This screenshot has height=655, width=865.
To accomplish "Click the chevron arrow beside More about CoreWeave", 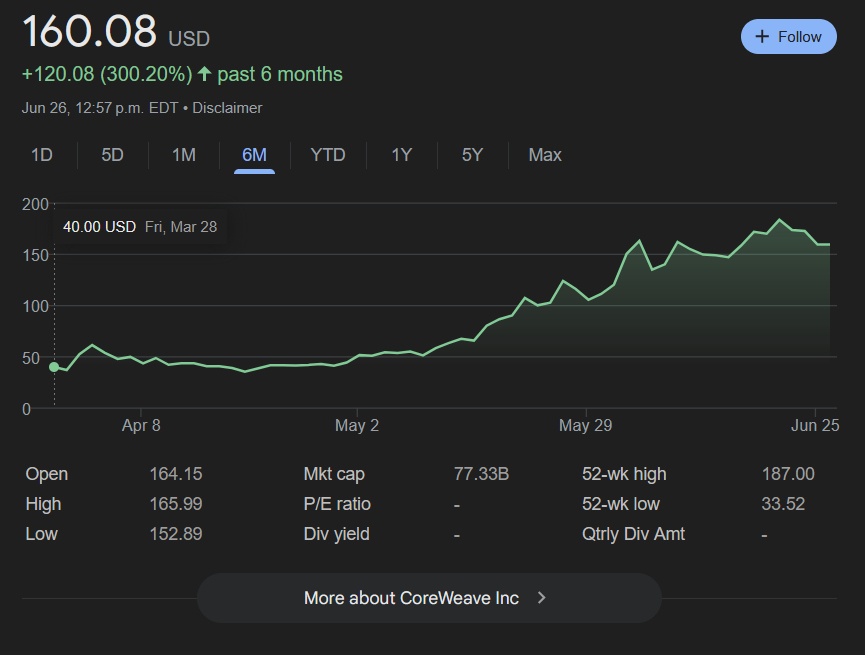I will tap(541, 598).
